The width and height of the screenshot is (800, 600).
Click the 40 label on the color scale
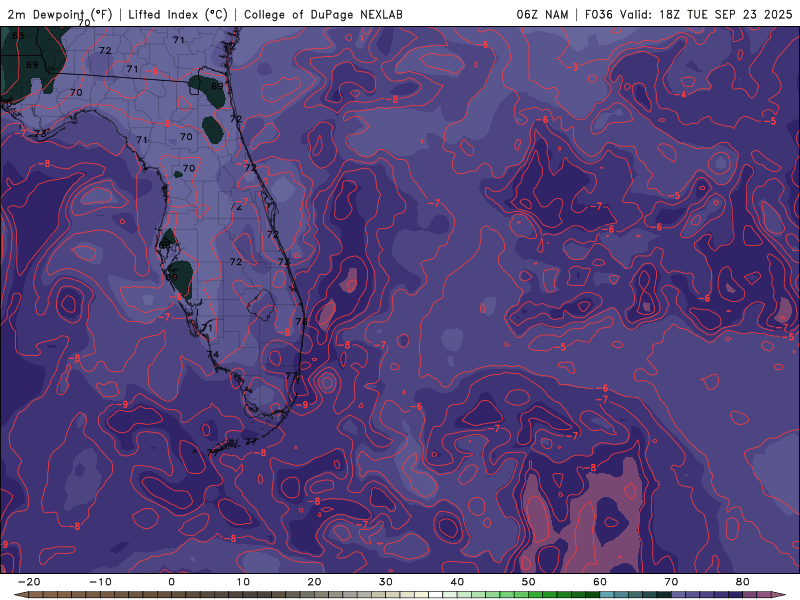[x=457, y=582]
